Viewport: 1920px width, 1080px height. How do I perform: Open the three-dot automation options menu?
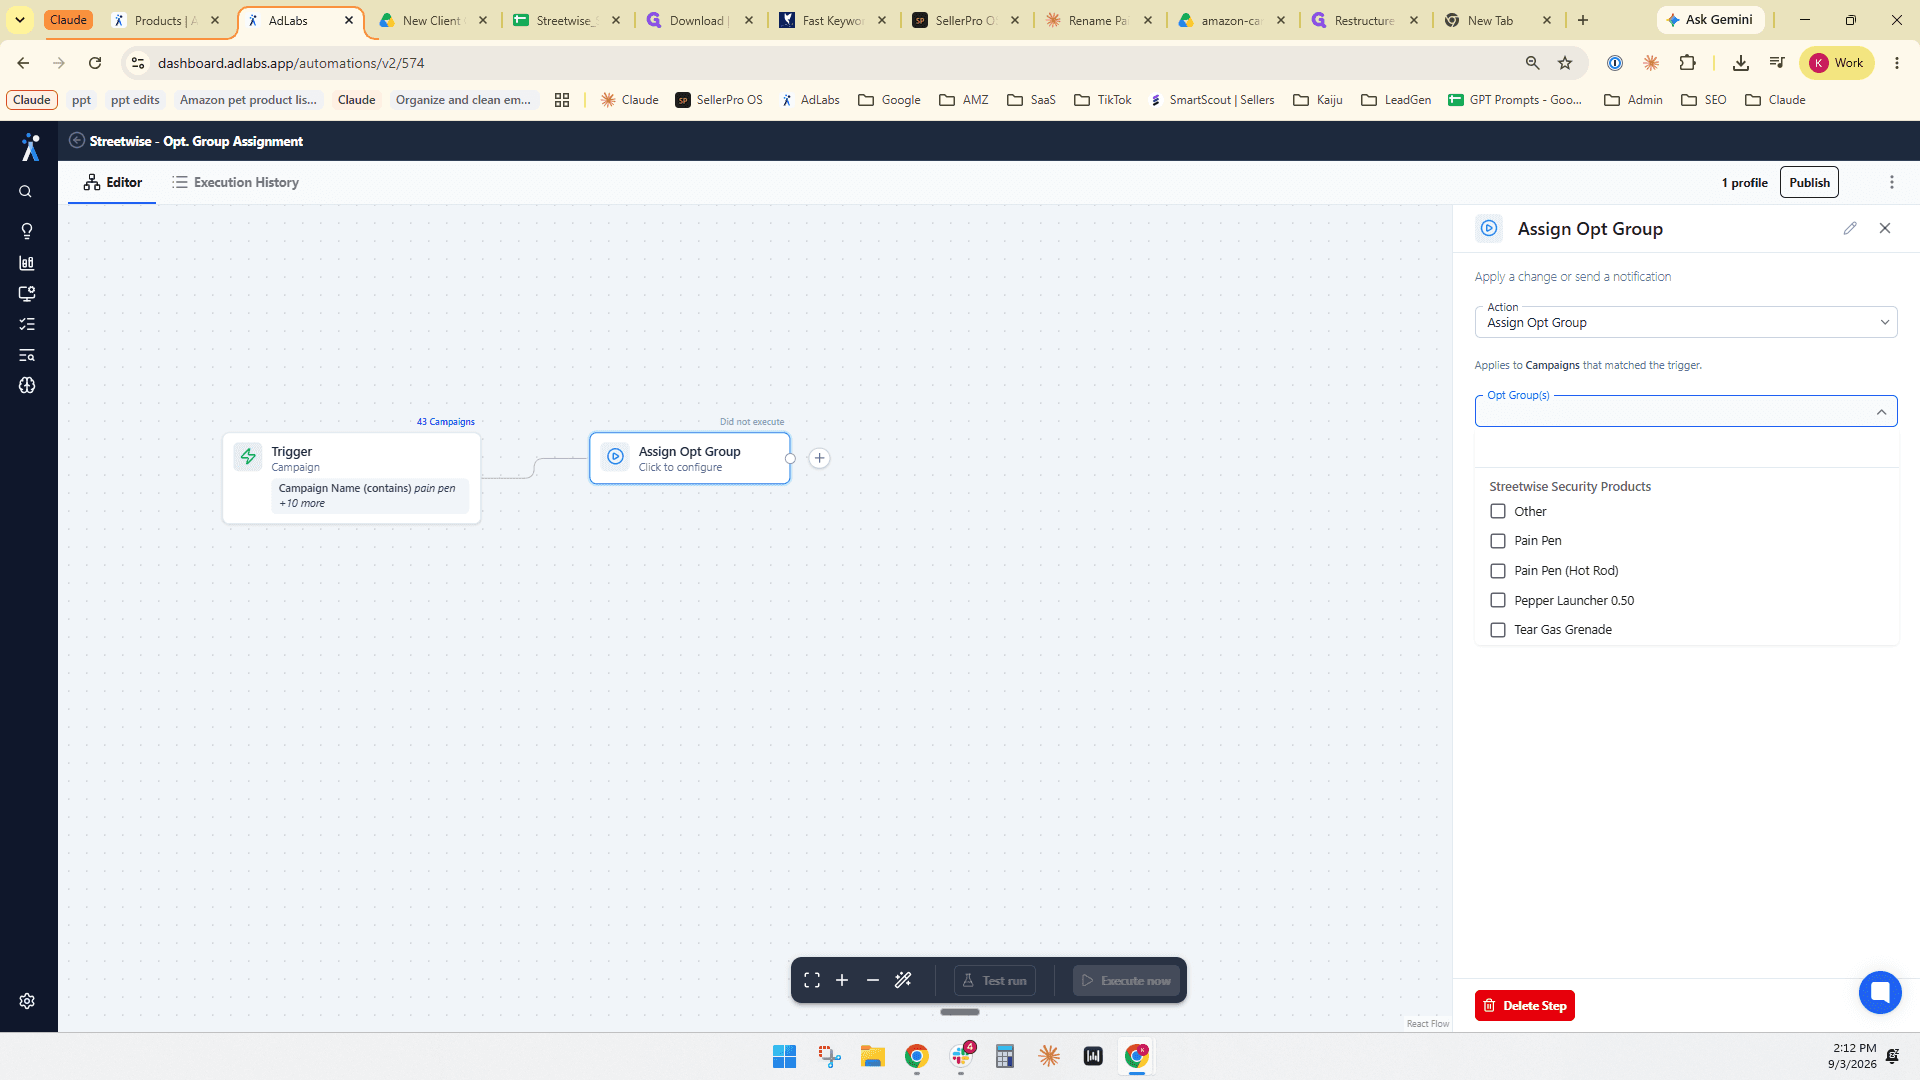1892,182
